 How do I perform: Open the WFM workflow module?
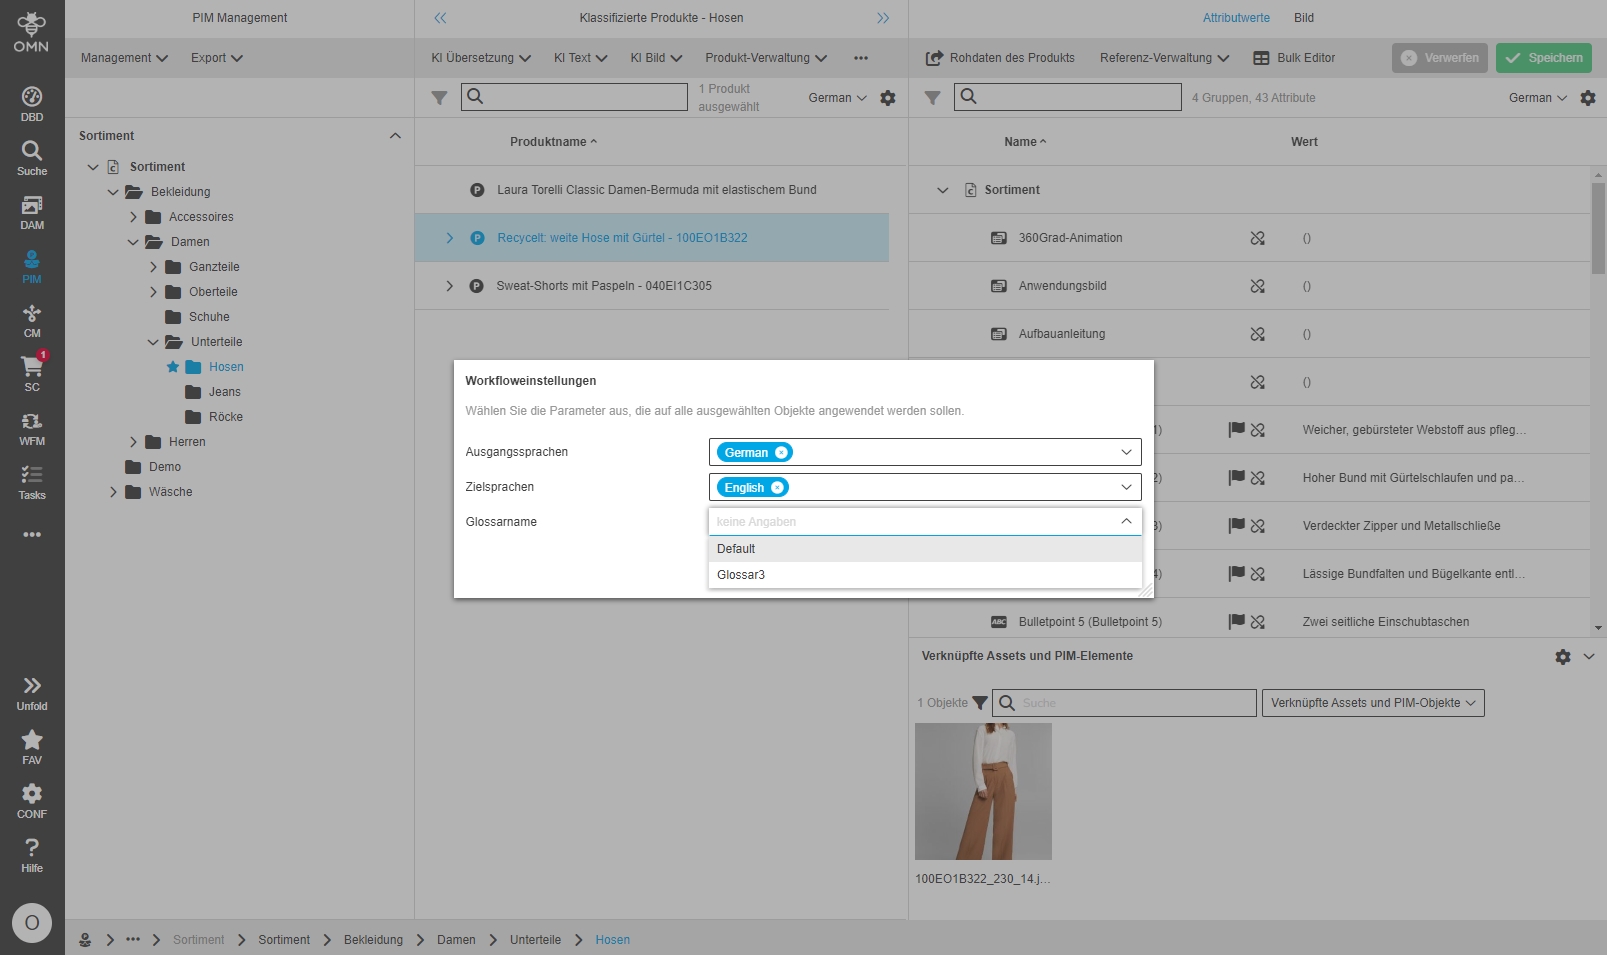pos(32,428)
